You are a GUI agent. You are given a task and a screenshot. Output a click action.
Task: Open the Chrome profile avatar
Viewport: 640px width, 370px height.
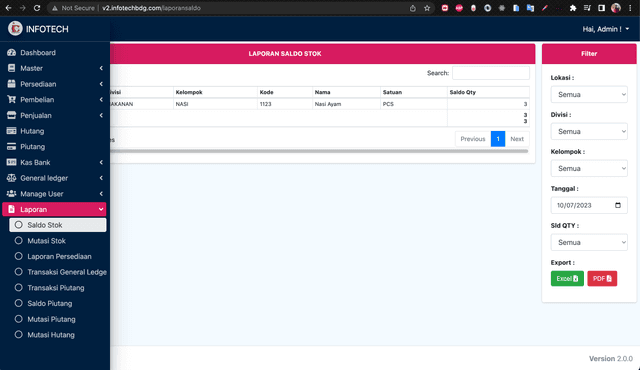[x=616, y=8]
